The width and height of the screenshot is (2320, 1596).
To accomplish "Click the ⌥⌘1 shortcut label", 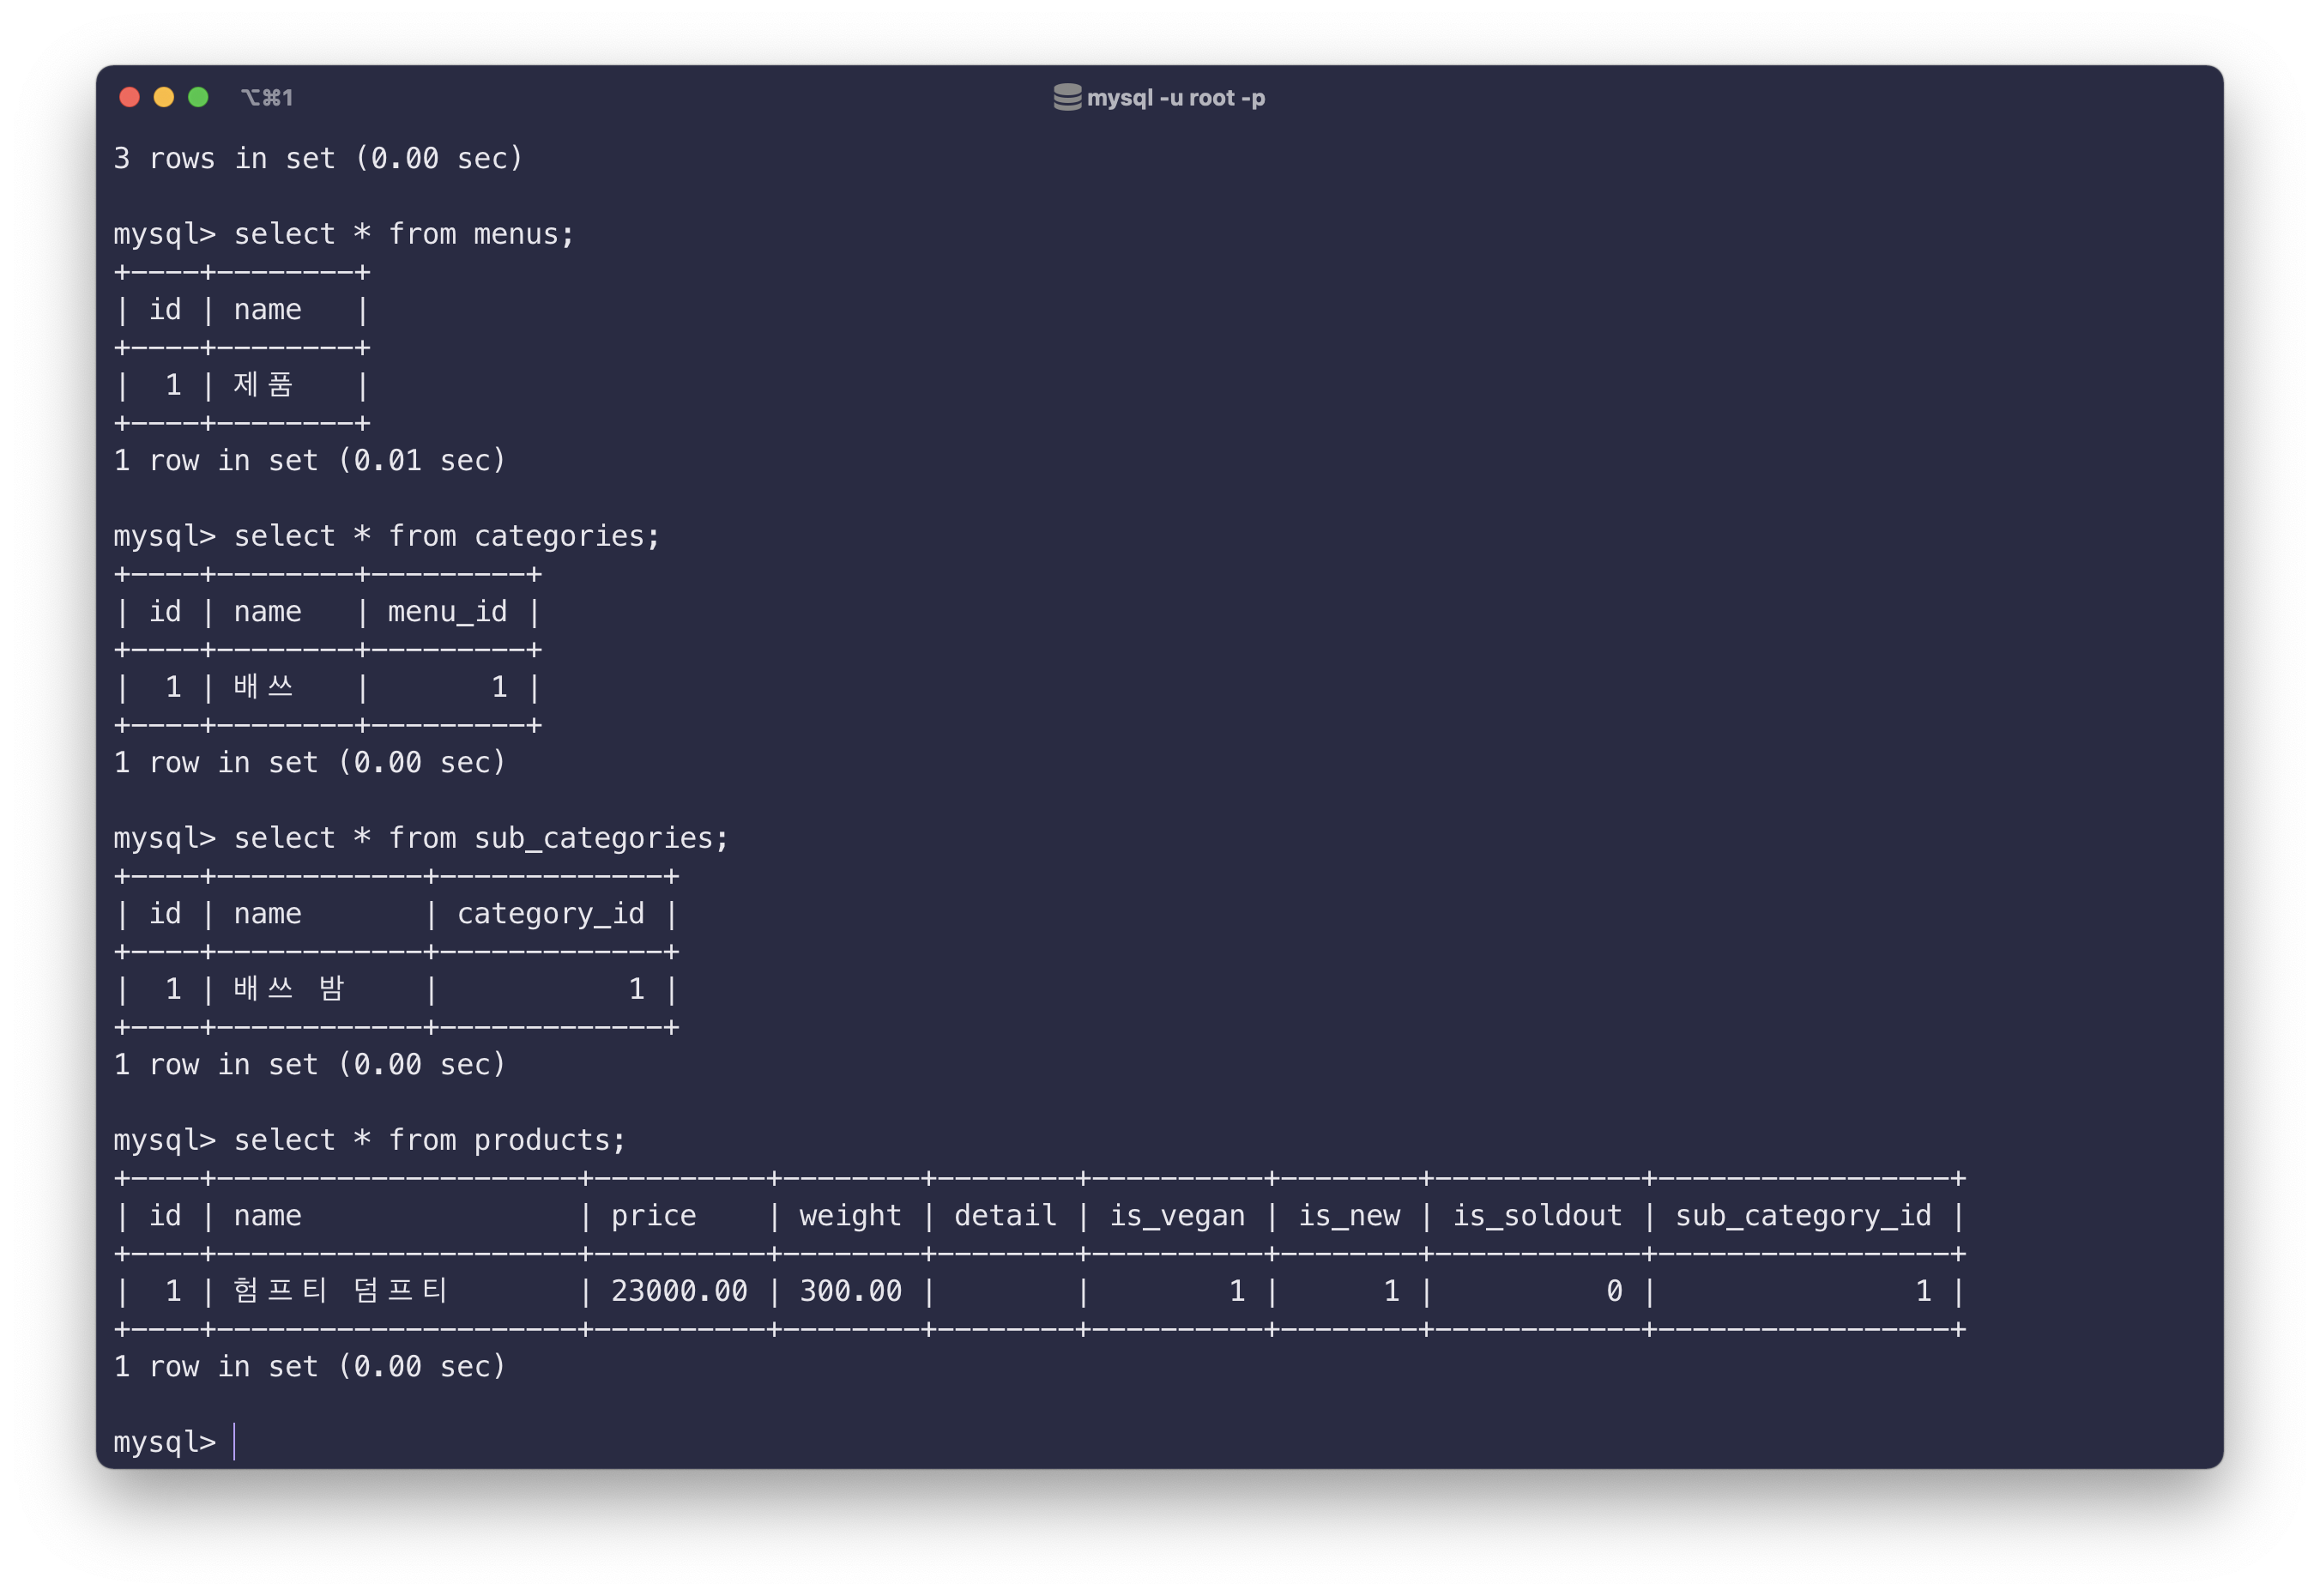I will 267,98.
